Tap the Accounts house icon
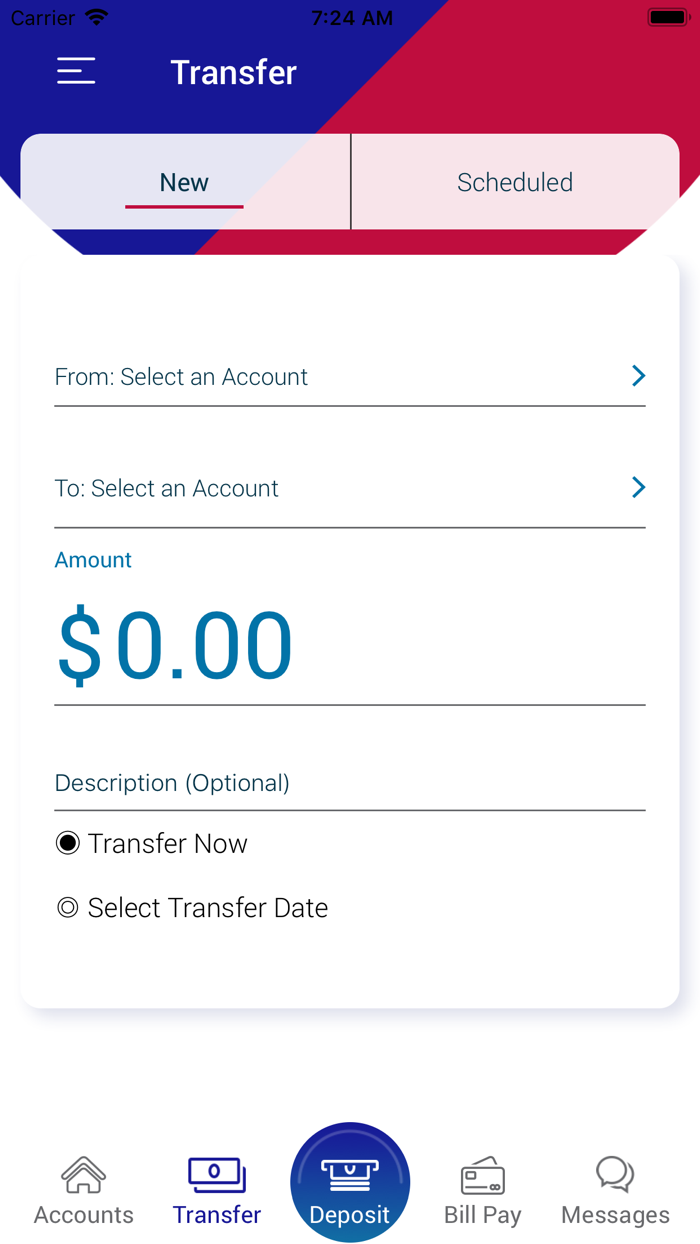Screen dimensions: 700x1244 tap(84, 1175)
